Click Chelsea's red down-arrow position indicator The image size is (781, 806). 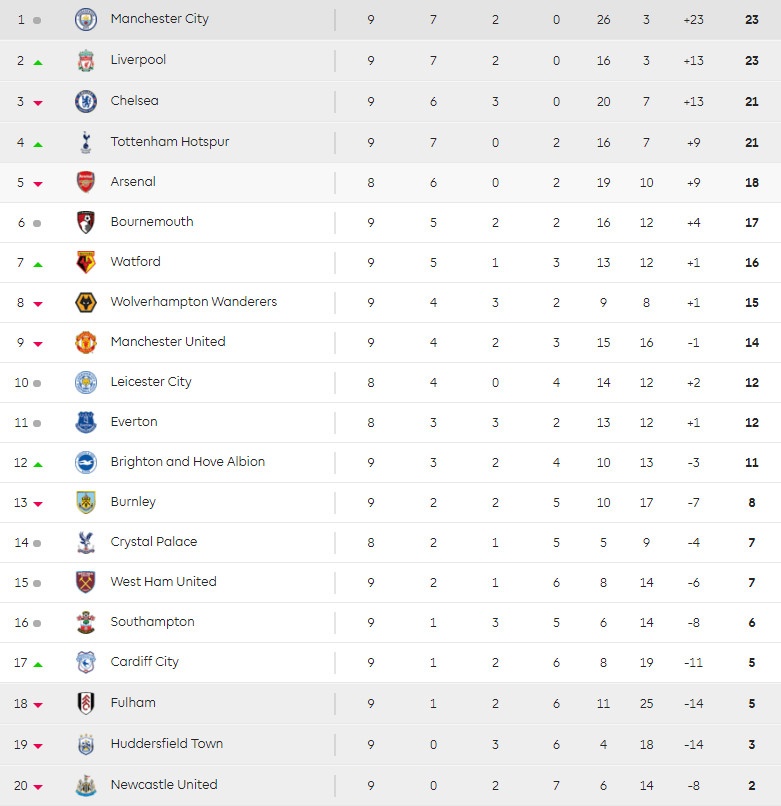coord(38,103)
